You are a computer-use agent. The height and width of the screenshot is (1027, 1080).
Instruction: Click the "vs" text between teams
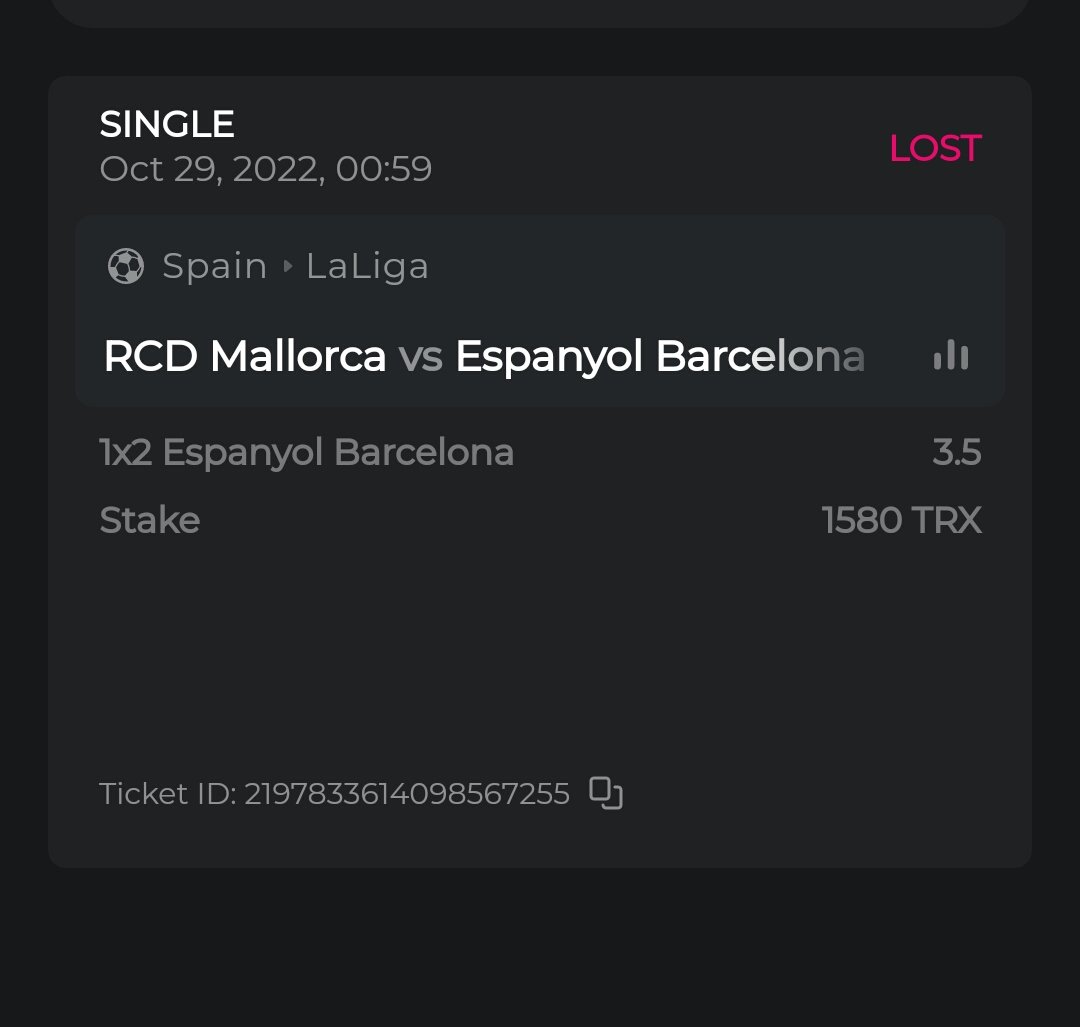coord(420,357)
